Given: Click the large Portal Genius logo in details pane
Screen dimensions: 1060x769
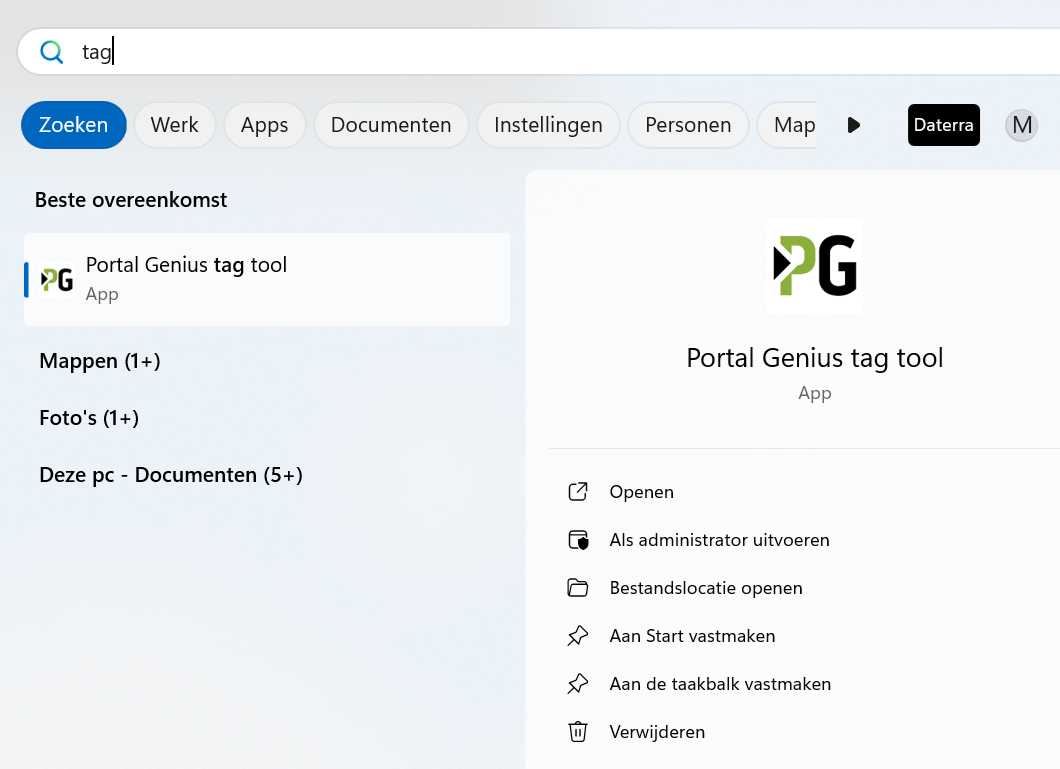Looking at the screenshot, I should (x=815, y=266).
